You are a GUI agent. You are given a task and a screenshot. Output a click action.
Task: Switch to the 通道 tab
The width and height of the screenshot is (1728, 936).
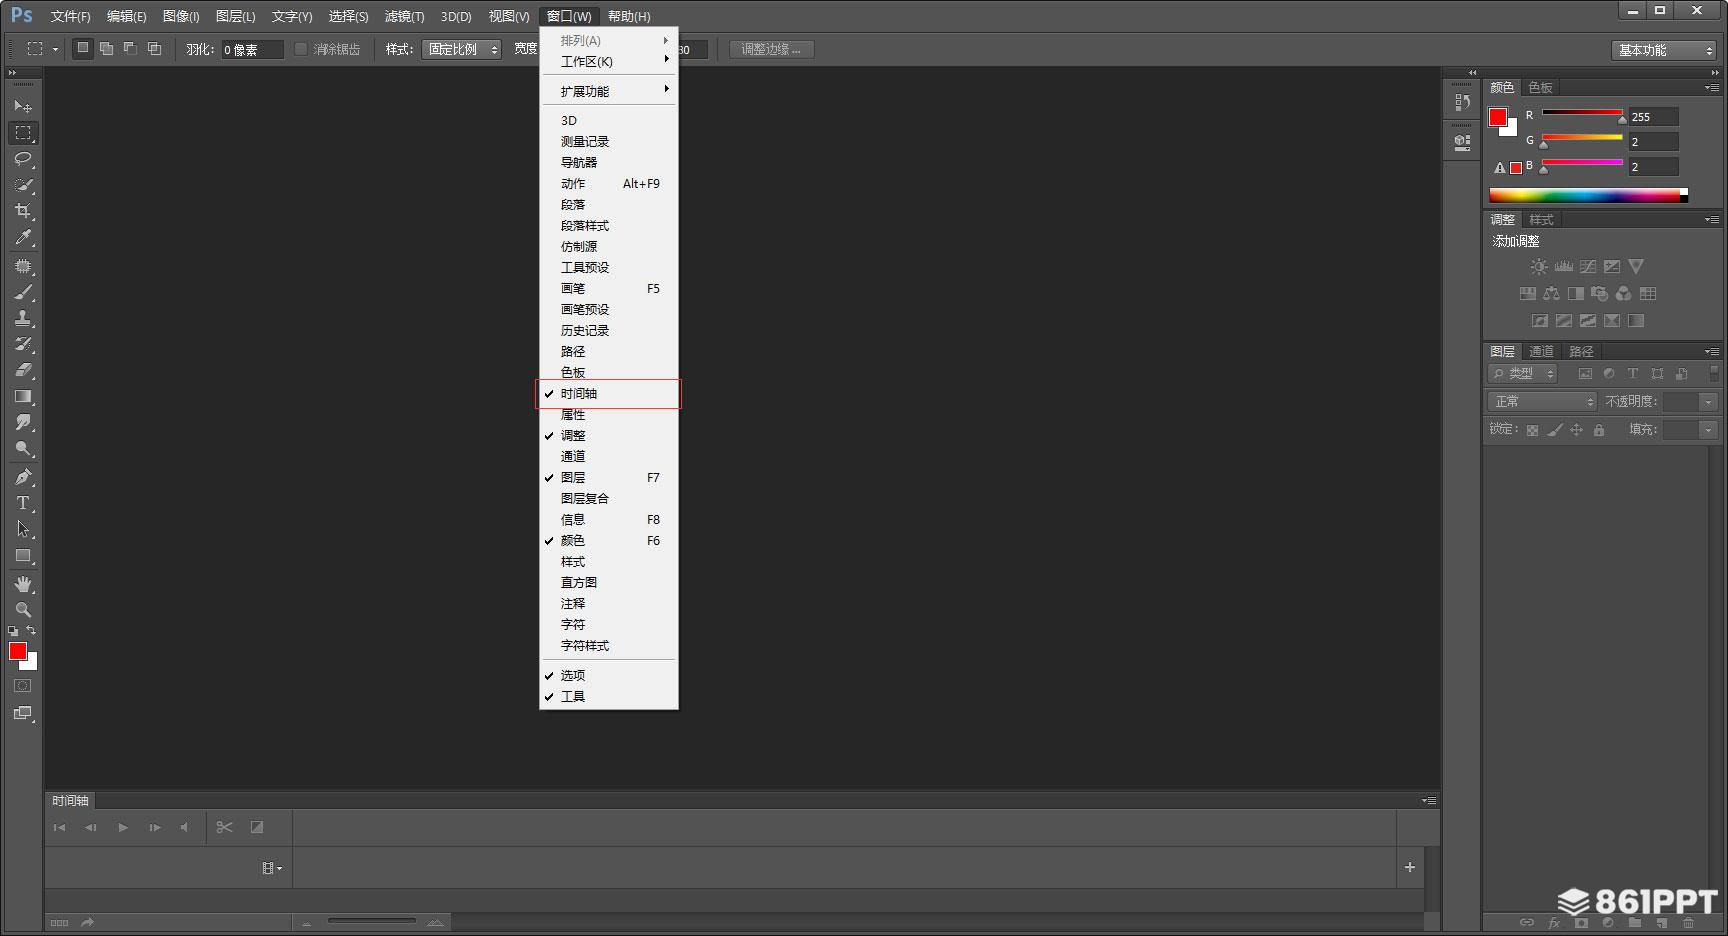coord(1541,351)
